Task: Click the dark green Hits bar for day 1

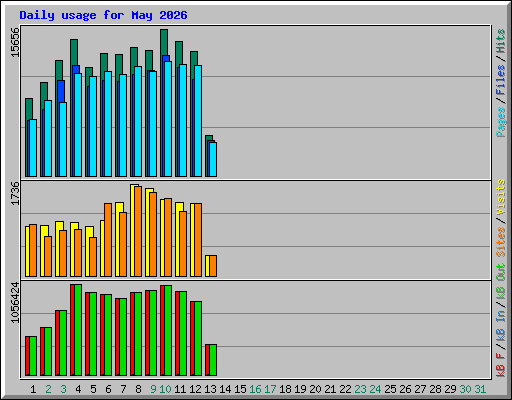Action: [29, 108]
